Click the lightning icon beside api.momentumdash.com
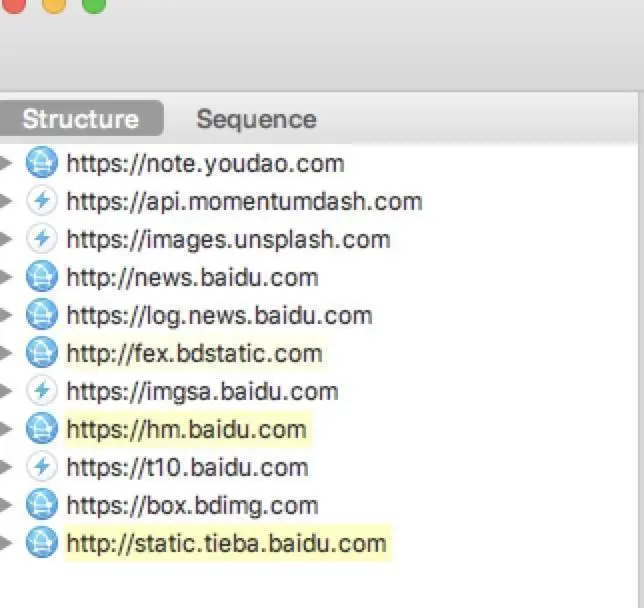 41,201
